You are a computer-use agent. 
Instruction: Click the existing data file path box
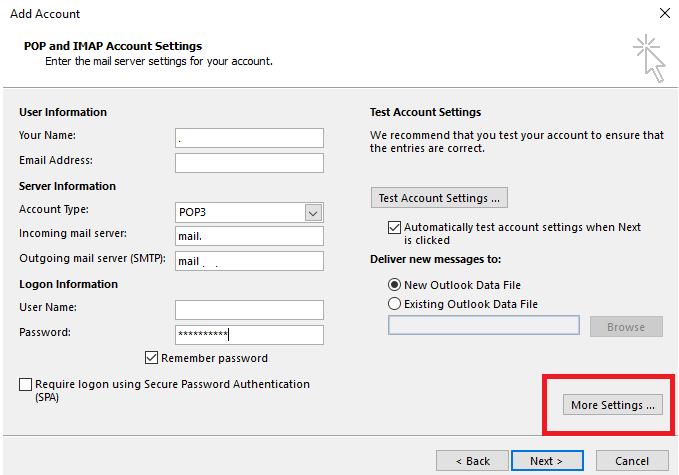483,326
